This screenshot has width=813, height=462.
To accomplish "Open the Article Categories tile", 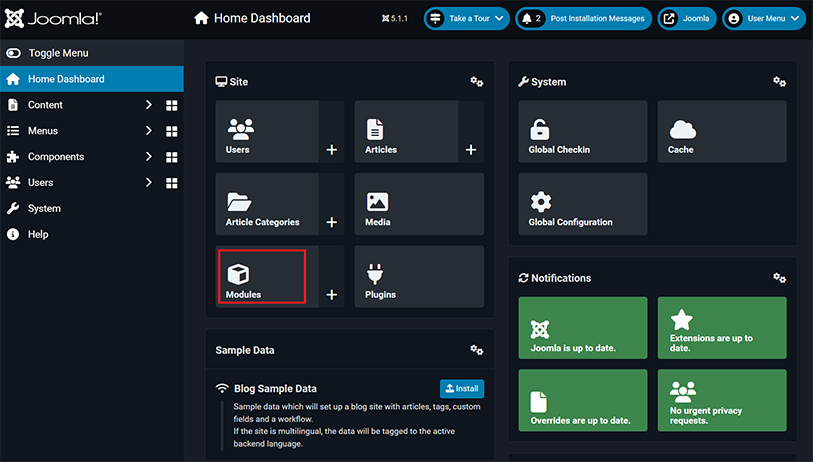I will pyautogui.click(x=267, y=204).
